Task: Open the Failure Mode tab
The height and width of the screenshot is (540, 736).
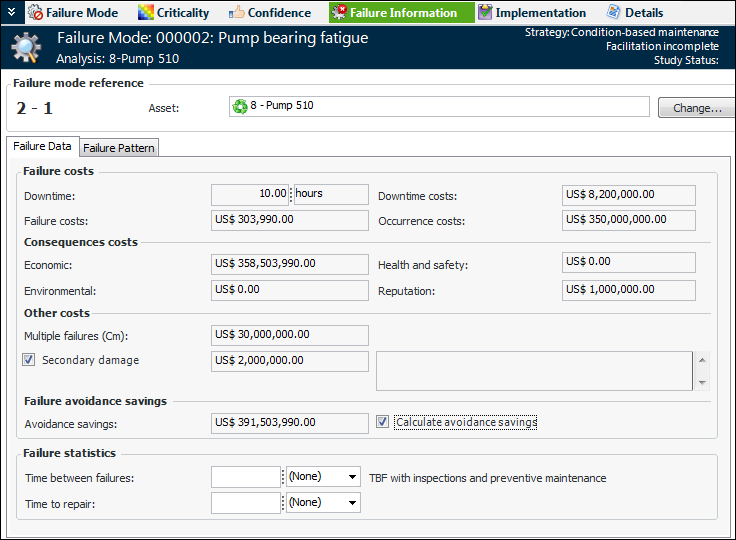Action: pos(73,13)
